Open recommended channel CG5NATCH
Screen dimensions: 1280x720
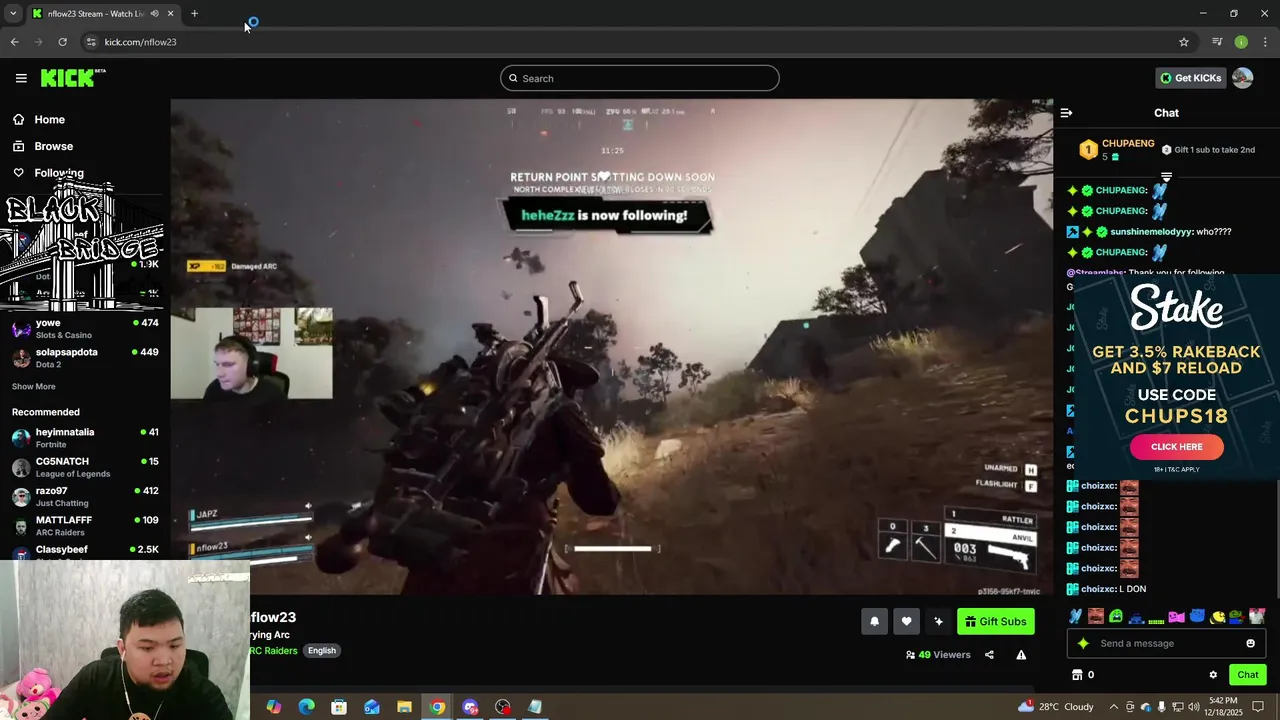(x=85, y=467)
